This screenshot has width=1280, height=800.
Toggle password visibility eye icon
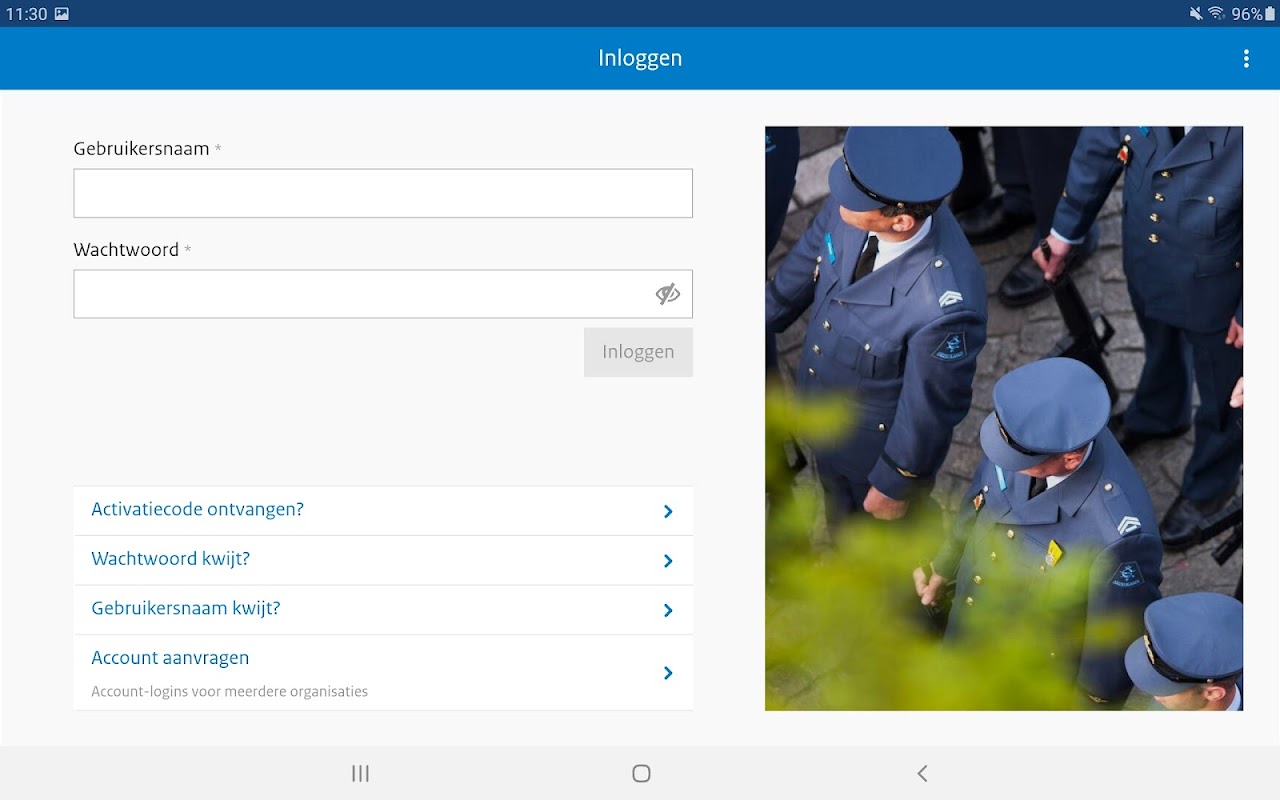668,294
